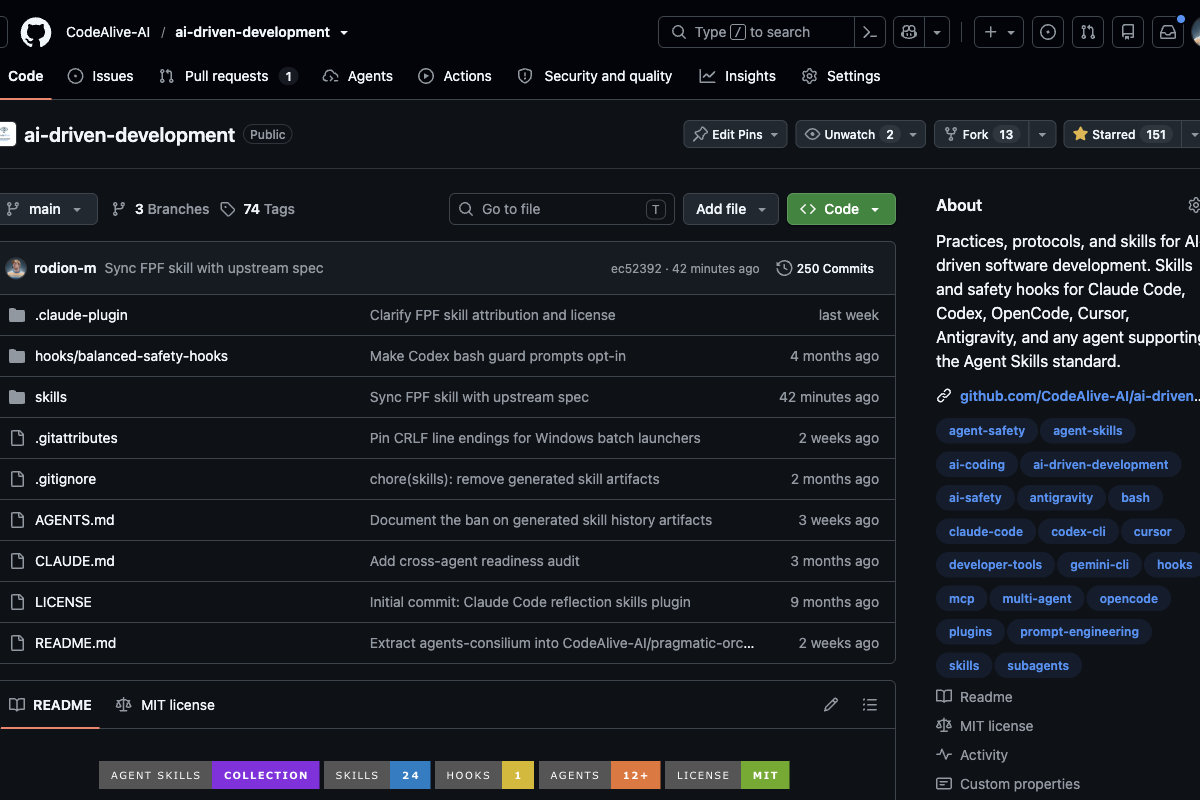The image size is (1200, 800).
Task: Open the 74 Tags link
Action: point(258,209)
